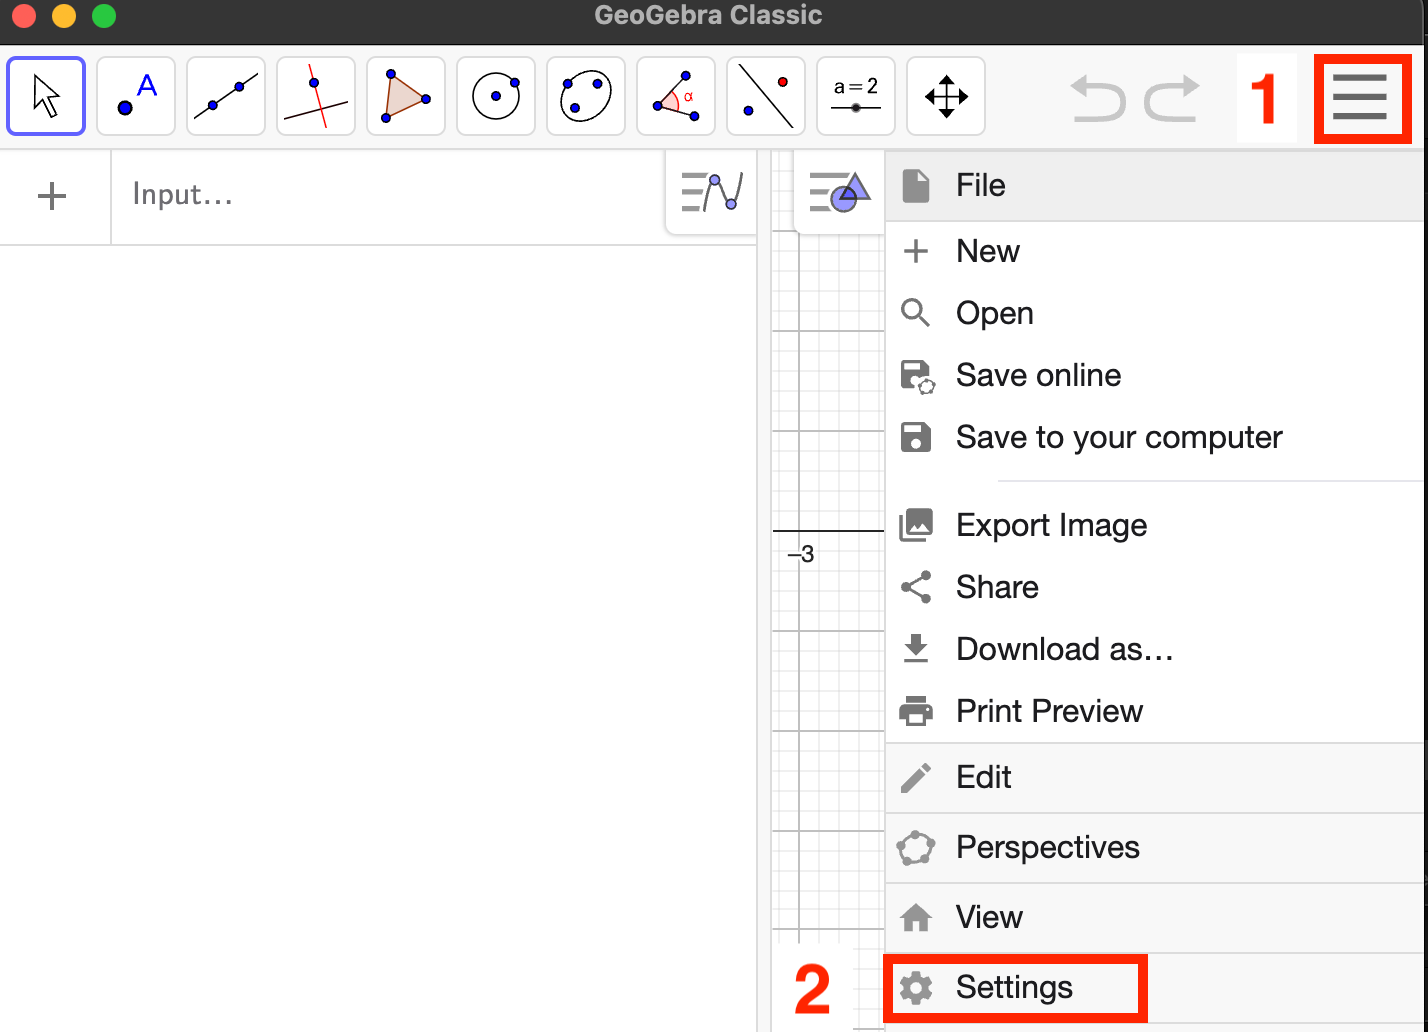Image resolution: width=1428 pixels, height=1032 pixels.
Task: Select the Move Graphics View tool
Action: point(946,96)
